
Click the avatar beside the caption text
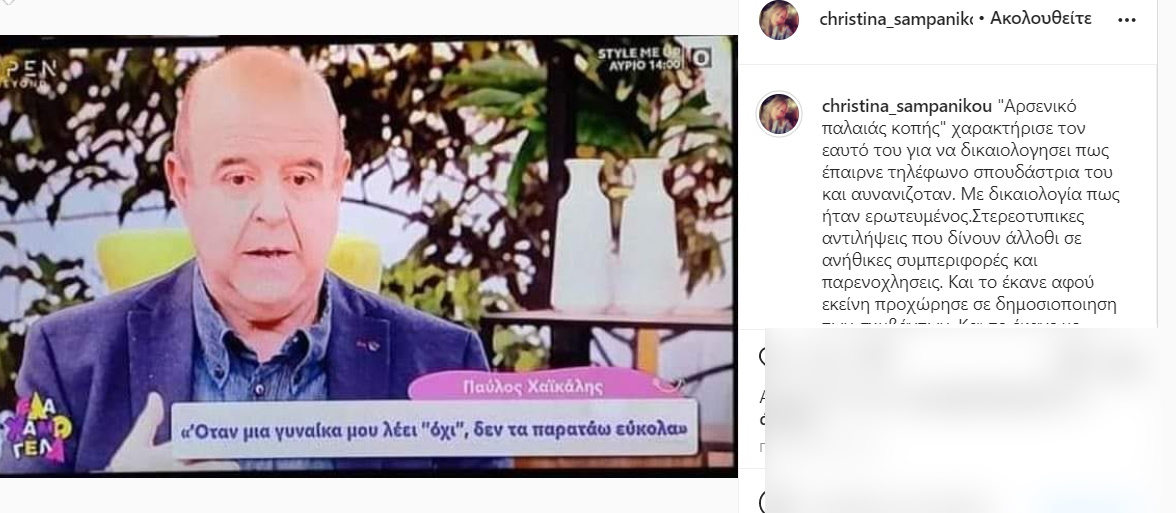(x=778, y=114)
